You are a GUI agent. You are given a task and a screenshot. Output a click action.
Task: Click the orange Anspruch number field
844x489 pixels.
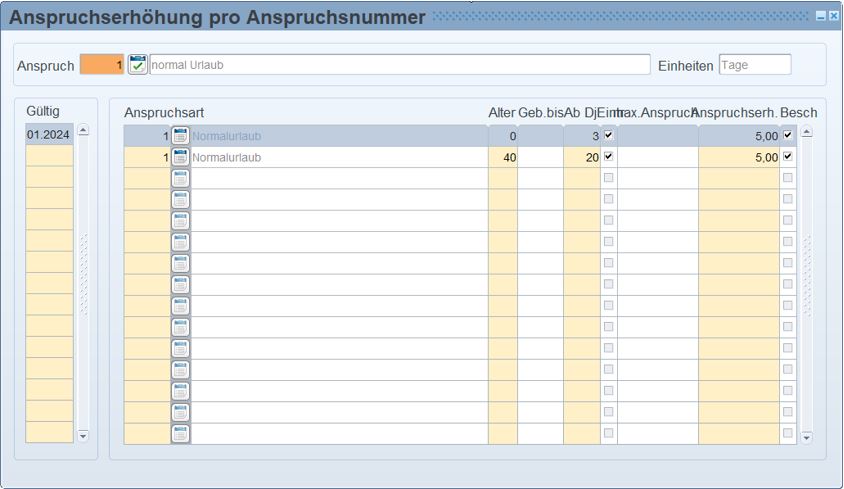click(102, 65)
